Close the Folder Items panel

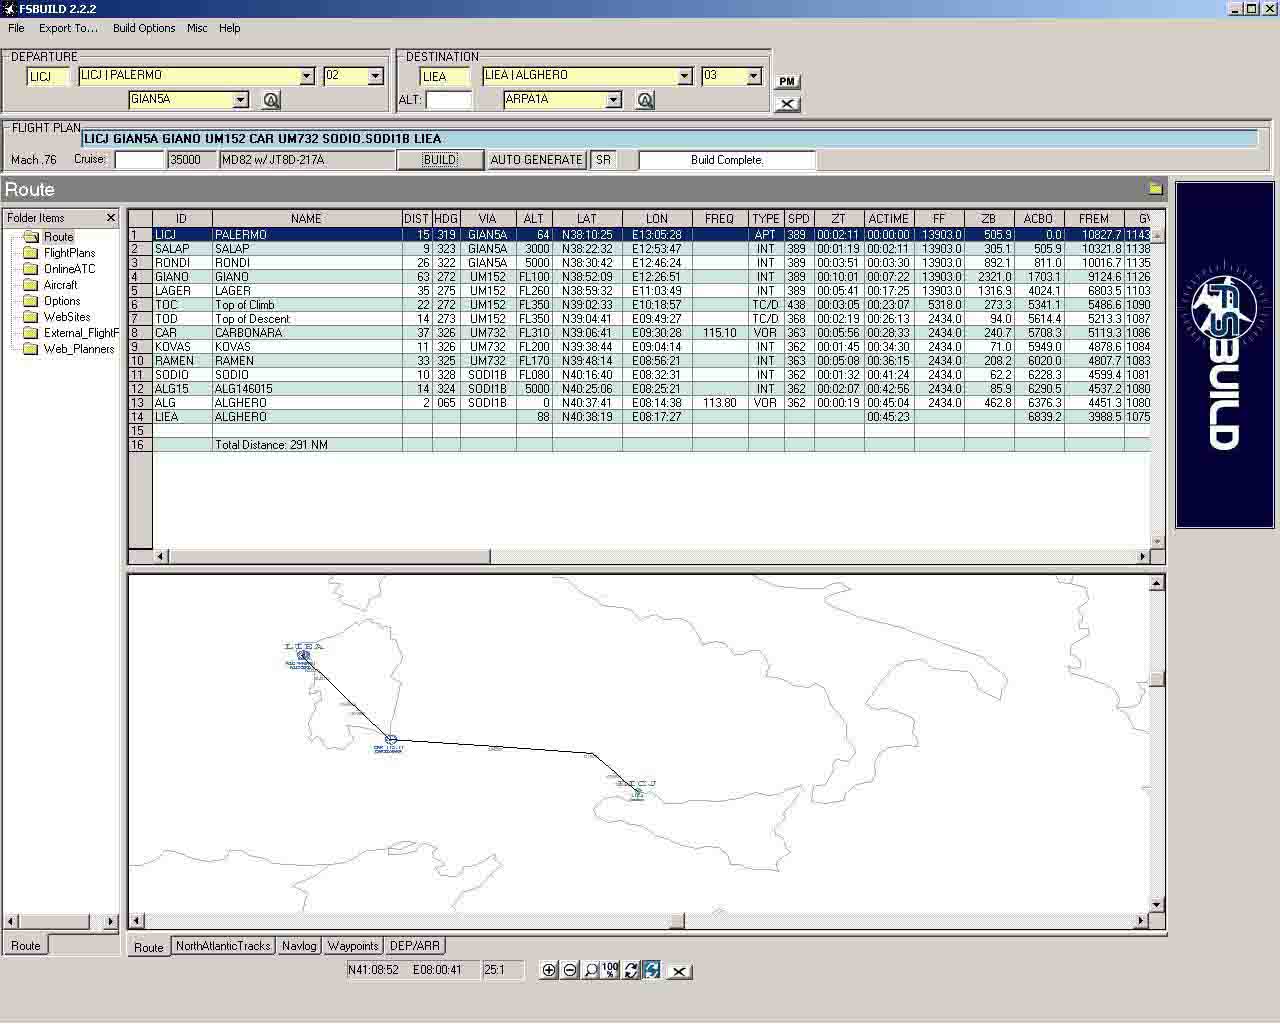pyautogui.click(x=111, y=218)
